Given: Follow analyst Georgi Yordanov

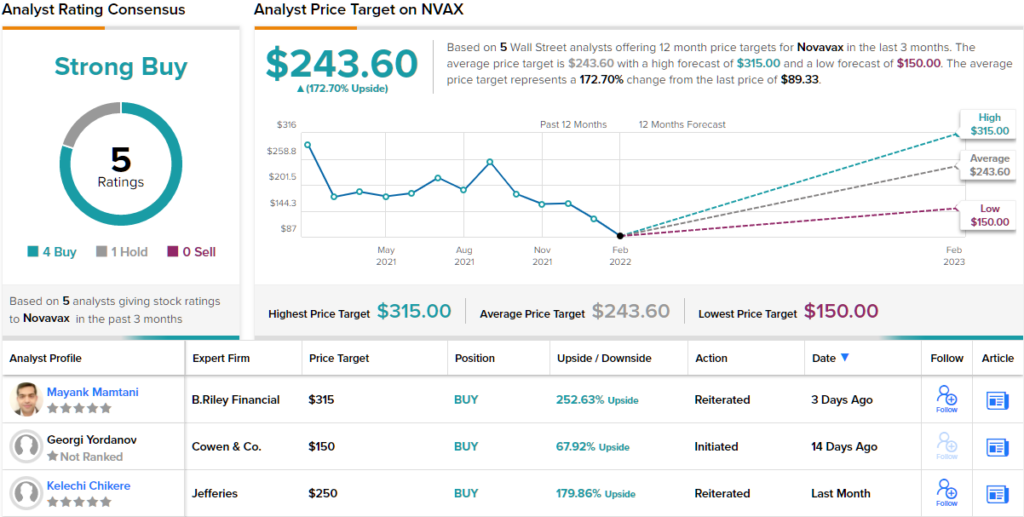Looking at the screenshot, I should click(946, 444).
